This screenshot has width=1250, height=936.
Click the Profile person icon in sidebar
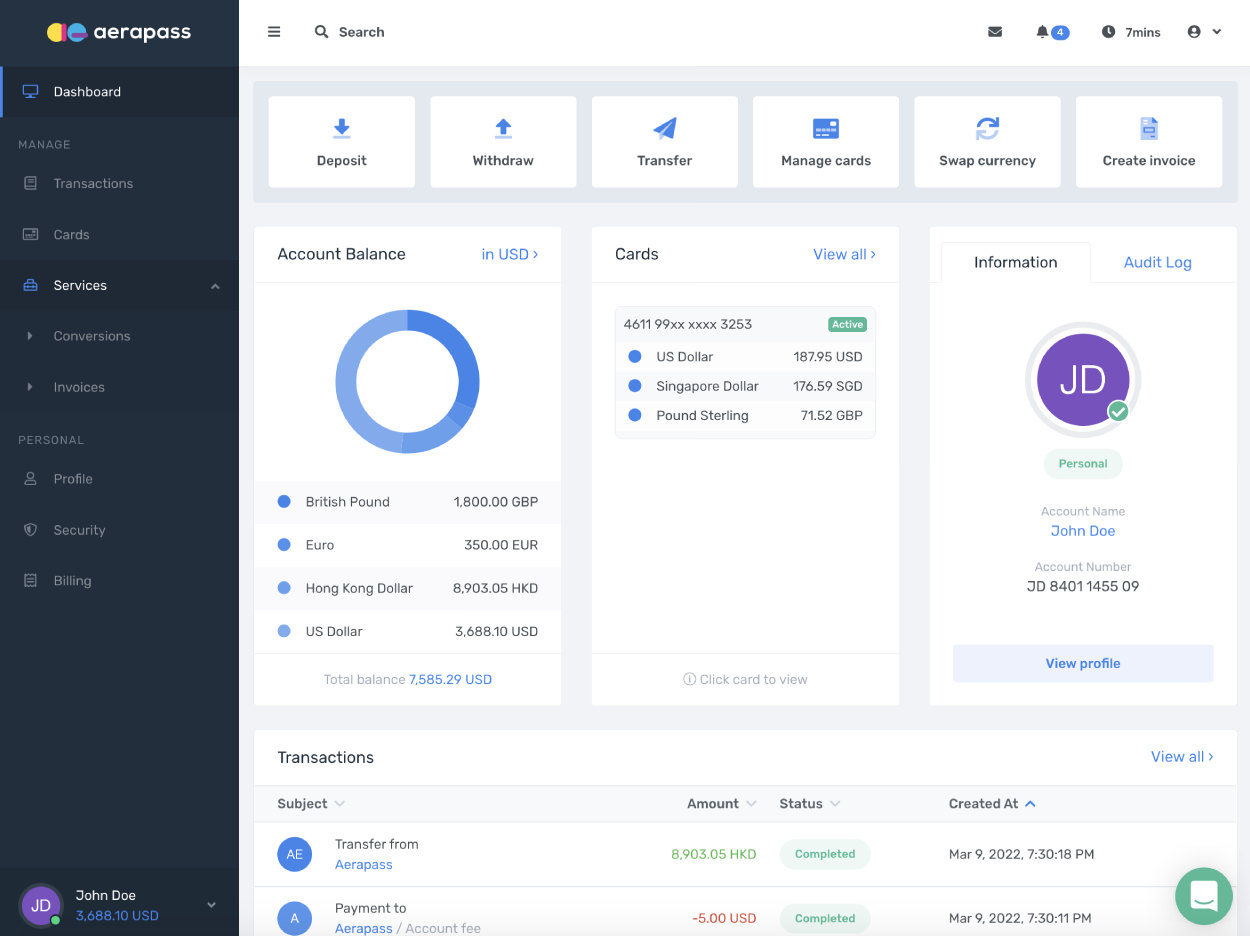point(30,479)
